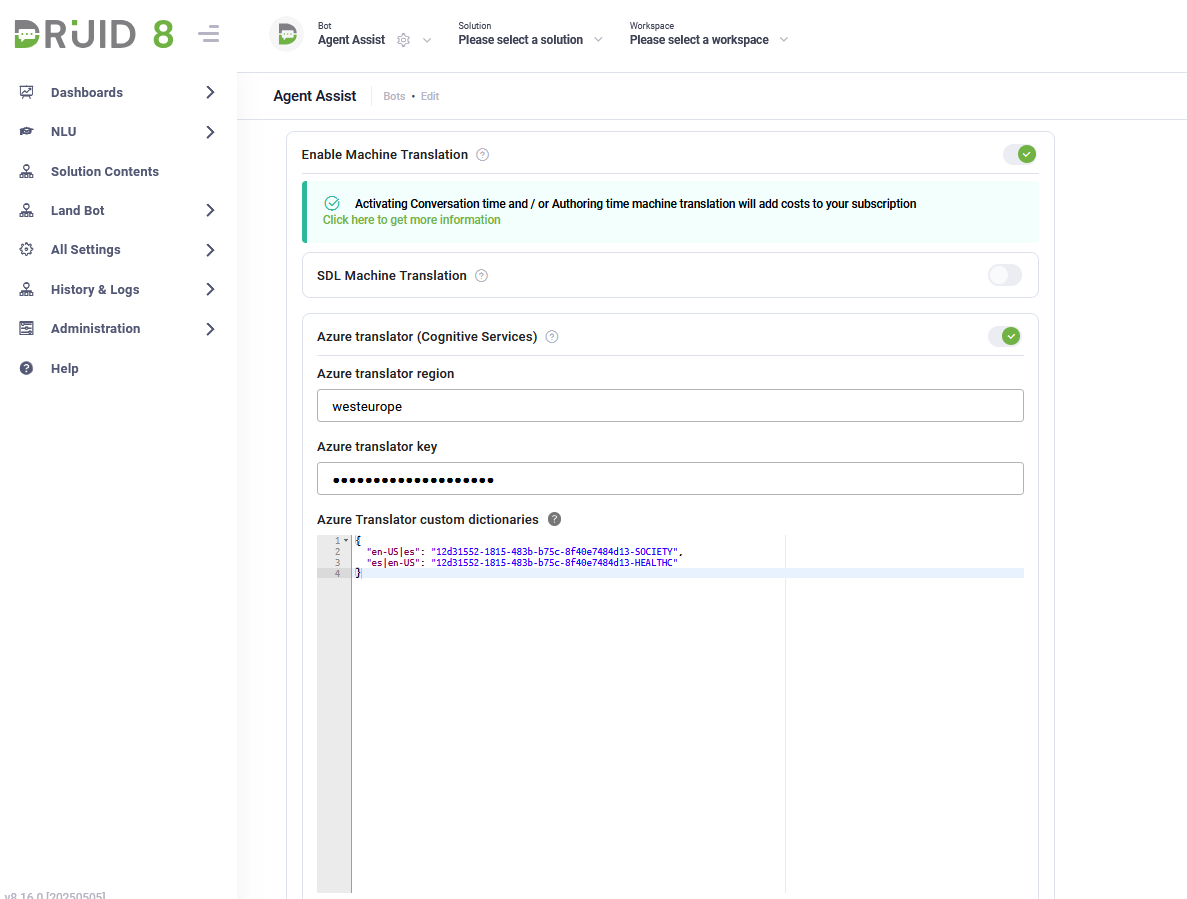Expand the NLU menu chevron

[x=210, y=132]
